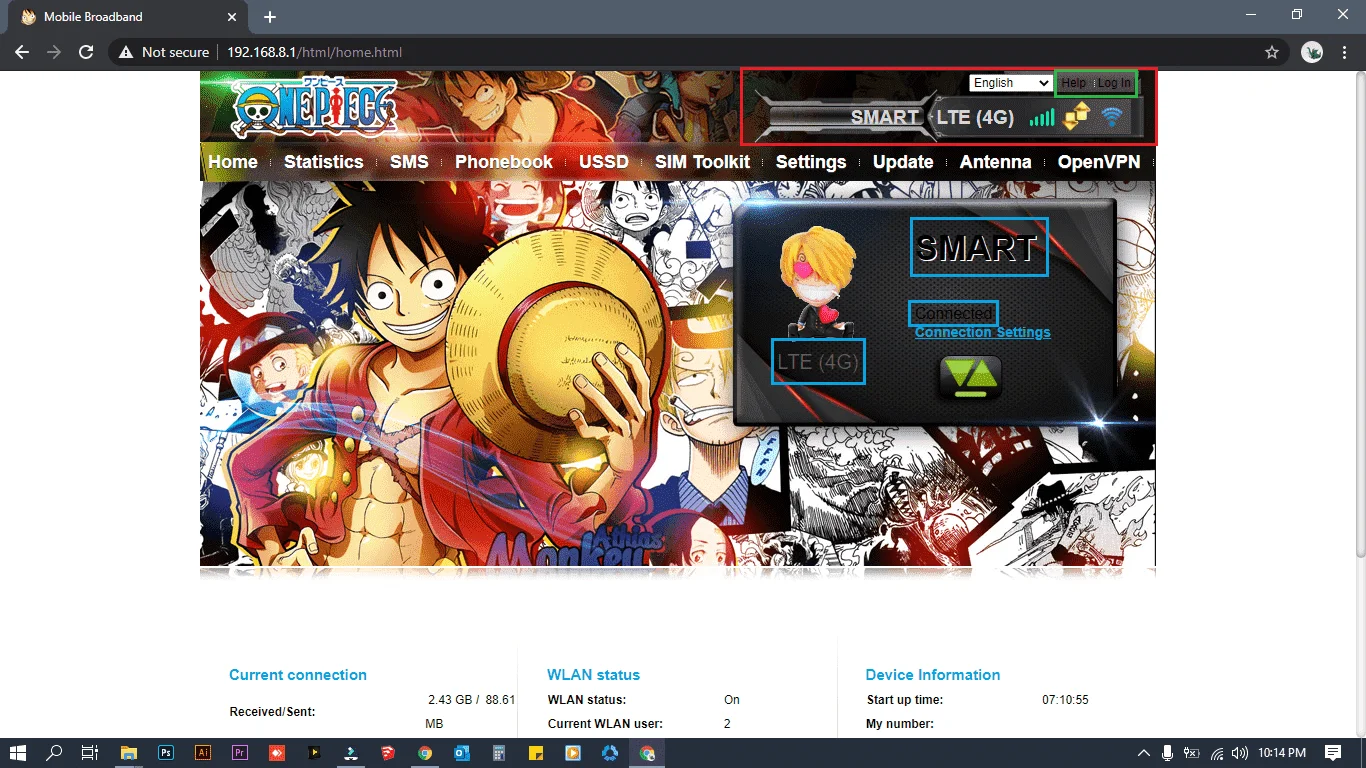
Task: Open the Settings menu
Action: [x=811, y=162]
